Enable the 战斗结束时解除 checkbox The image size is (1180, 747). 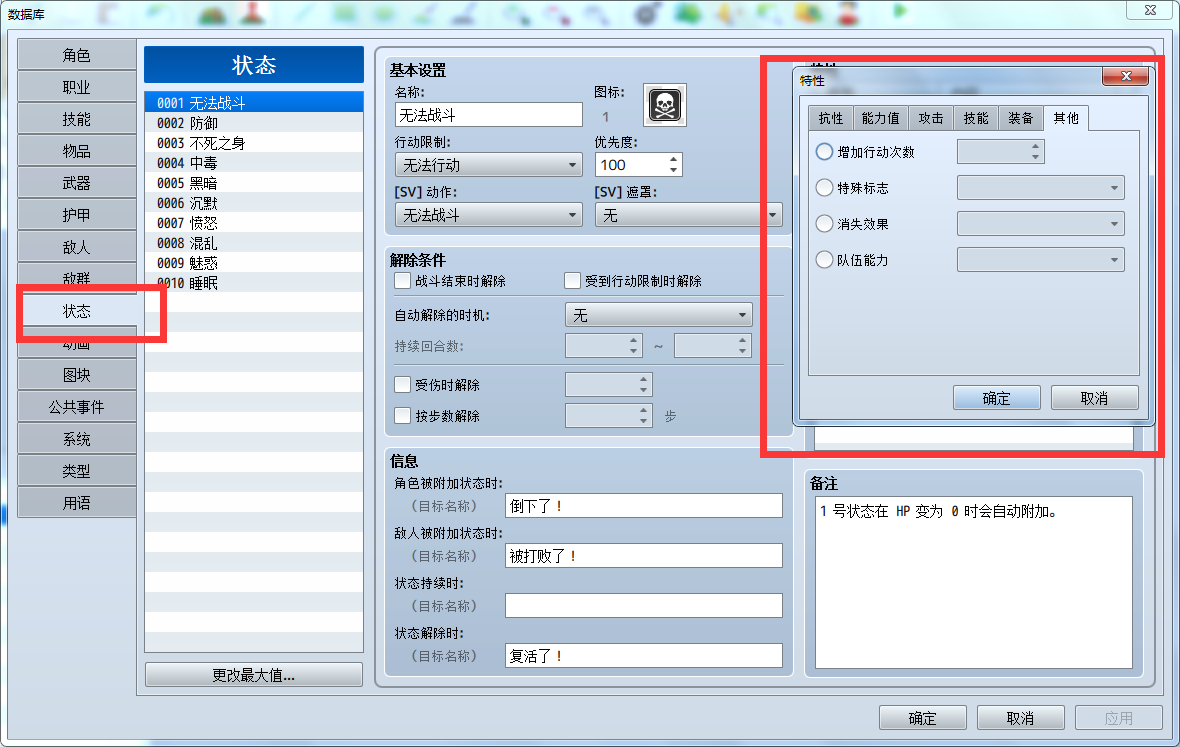[403, 281]
